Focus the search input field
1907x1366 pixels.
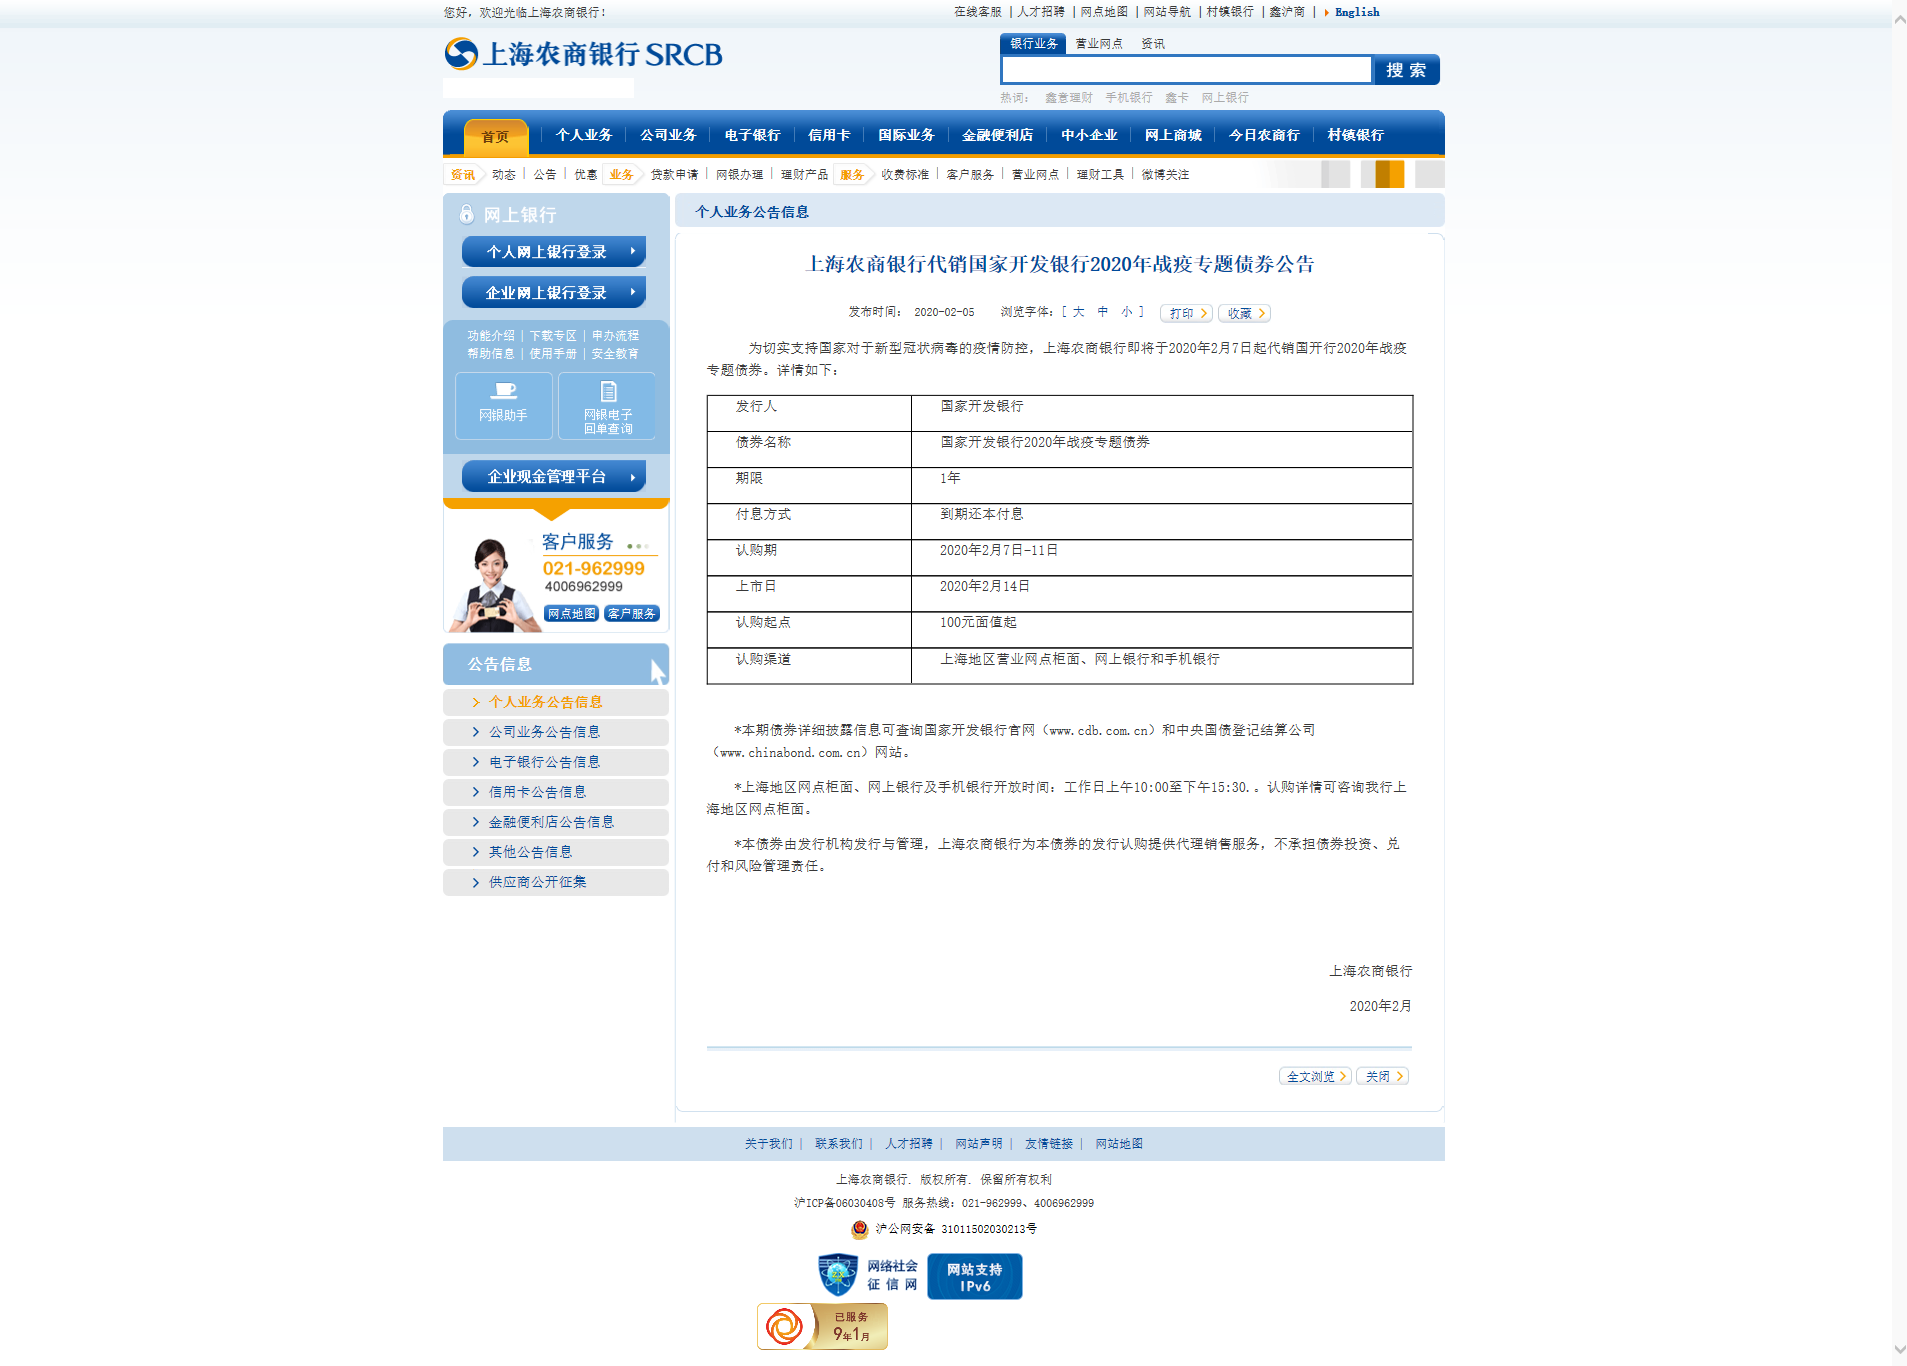pos(1186,69)
